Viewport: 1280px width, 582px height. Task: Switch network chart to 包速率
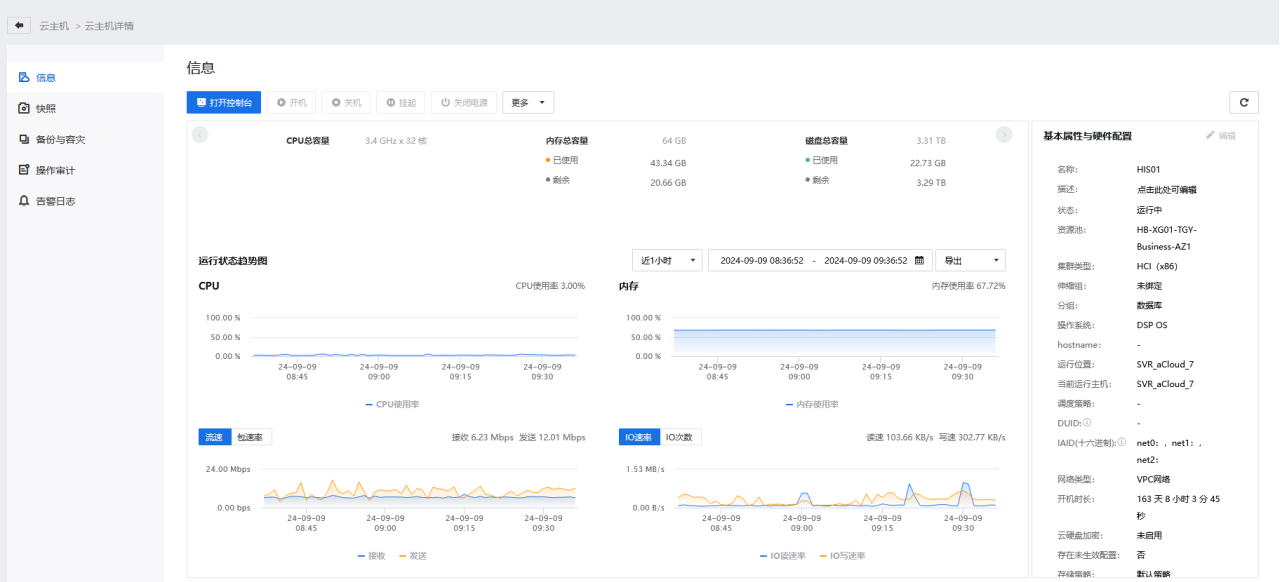[249, 437]
